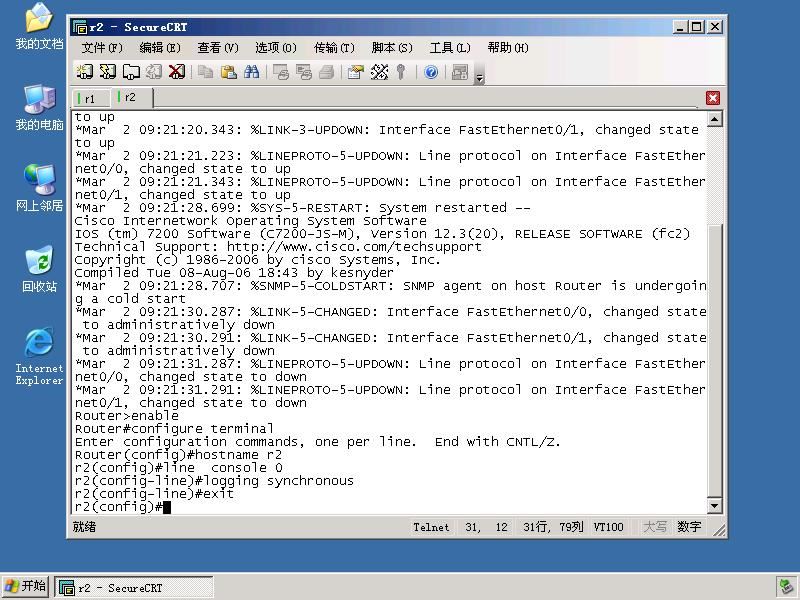Viewport: 800px width, 600px height.
Task: Select Internet Explorer desktop icon
Action: [x=39, y=356]
